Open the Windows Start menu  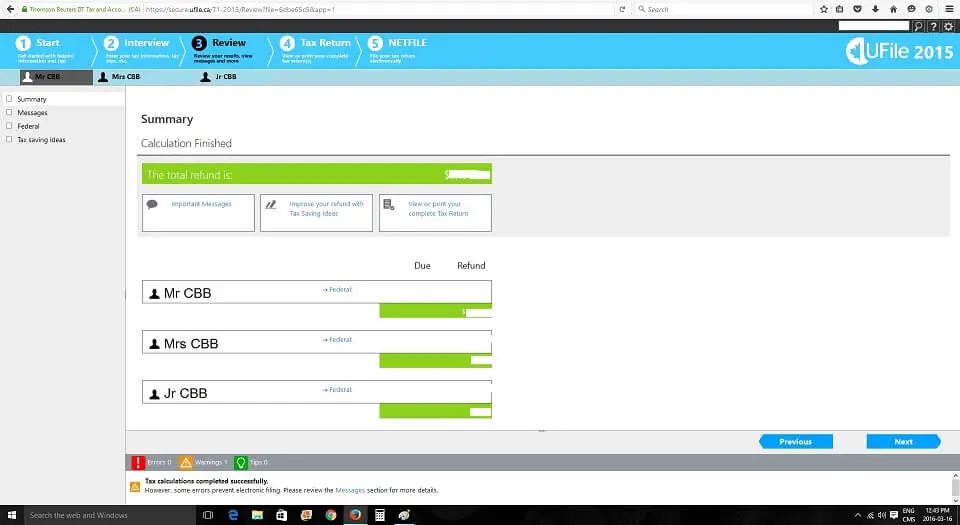[11, 515]
